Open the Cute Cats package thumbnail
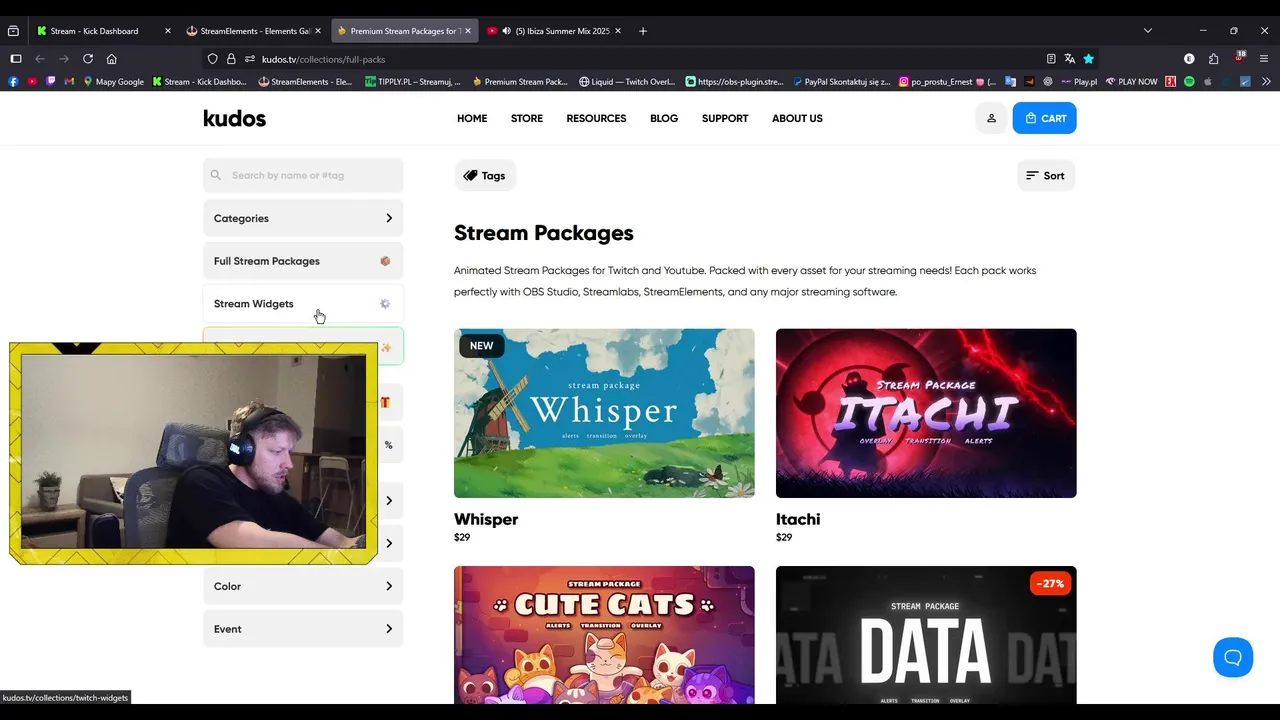Viewport: 1280px width, 720px height. coord(604,635)
